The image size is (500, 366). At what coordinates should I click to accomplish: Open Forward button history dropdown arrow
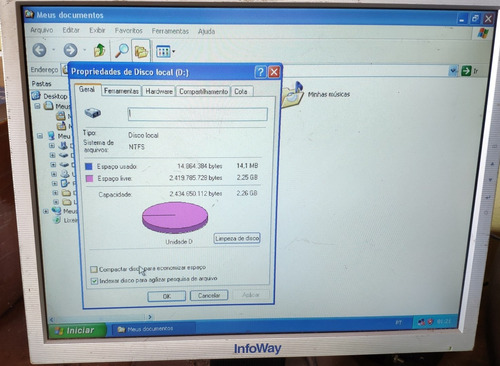click(x=85, y=50)
